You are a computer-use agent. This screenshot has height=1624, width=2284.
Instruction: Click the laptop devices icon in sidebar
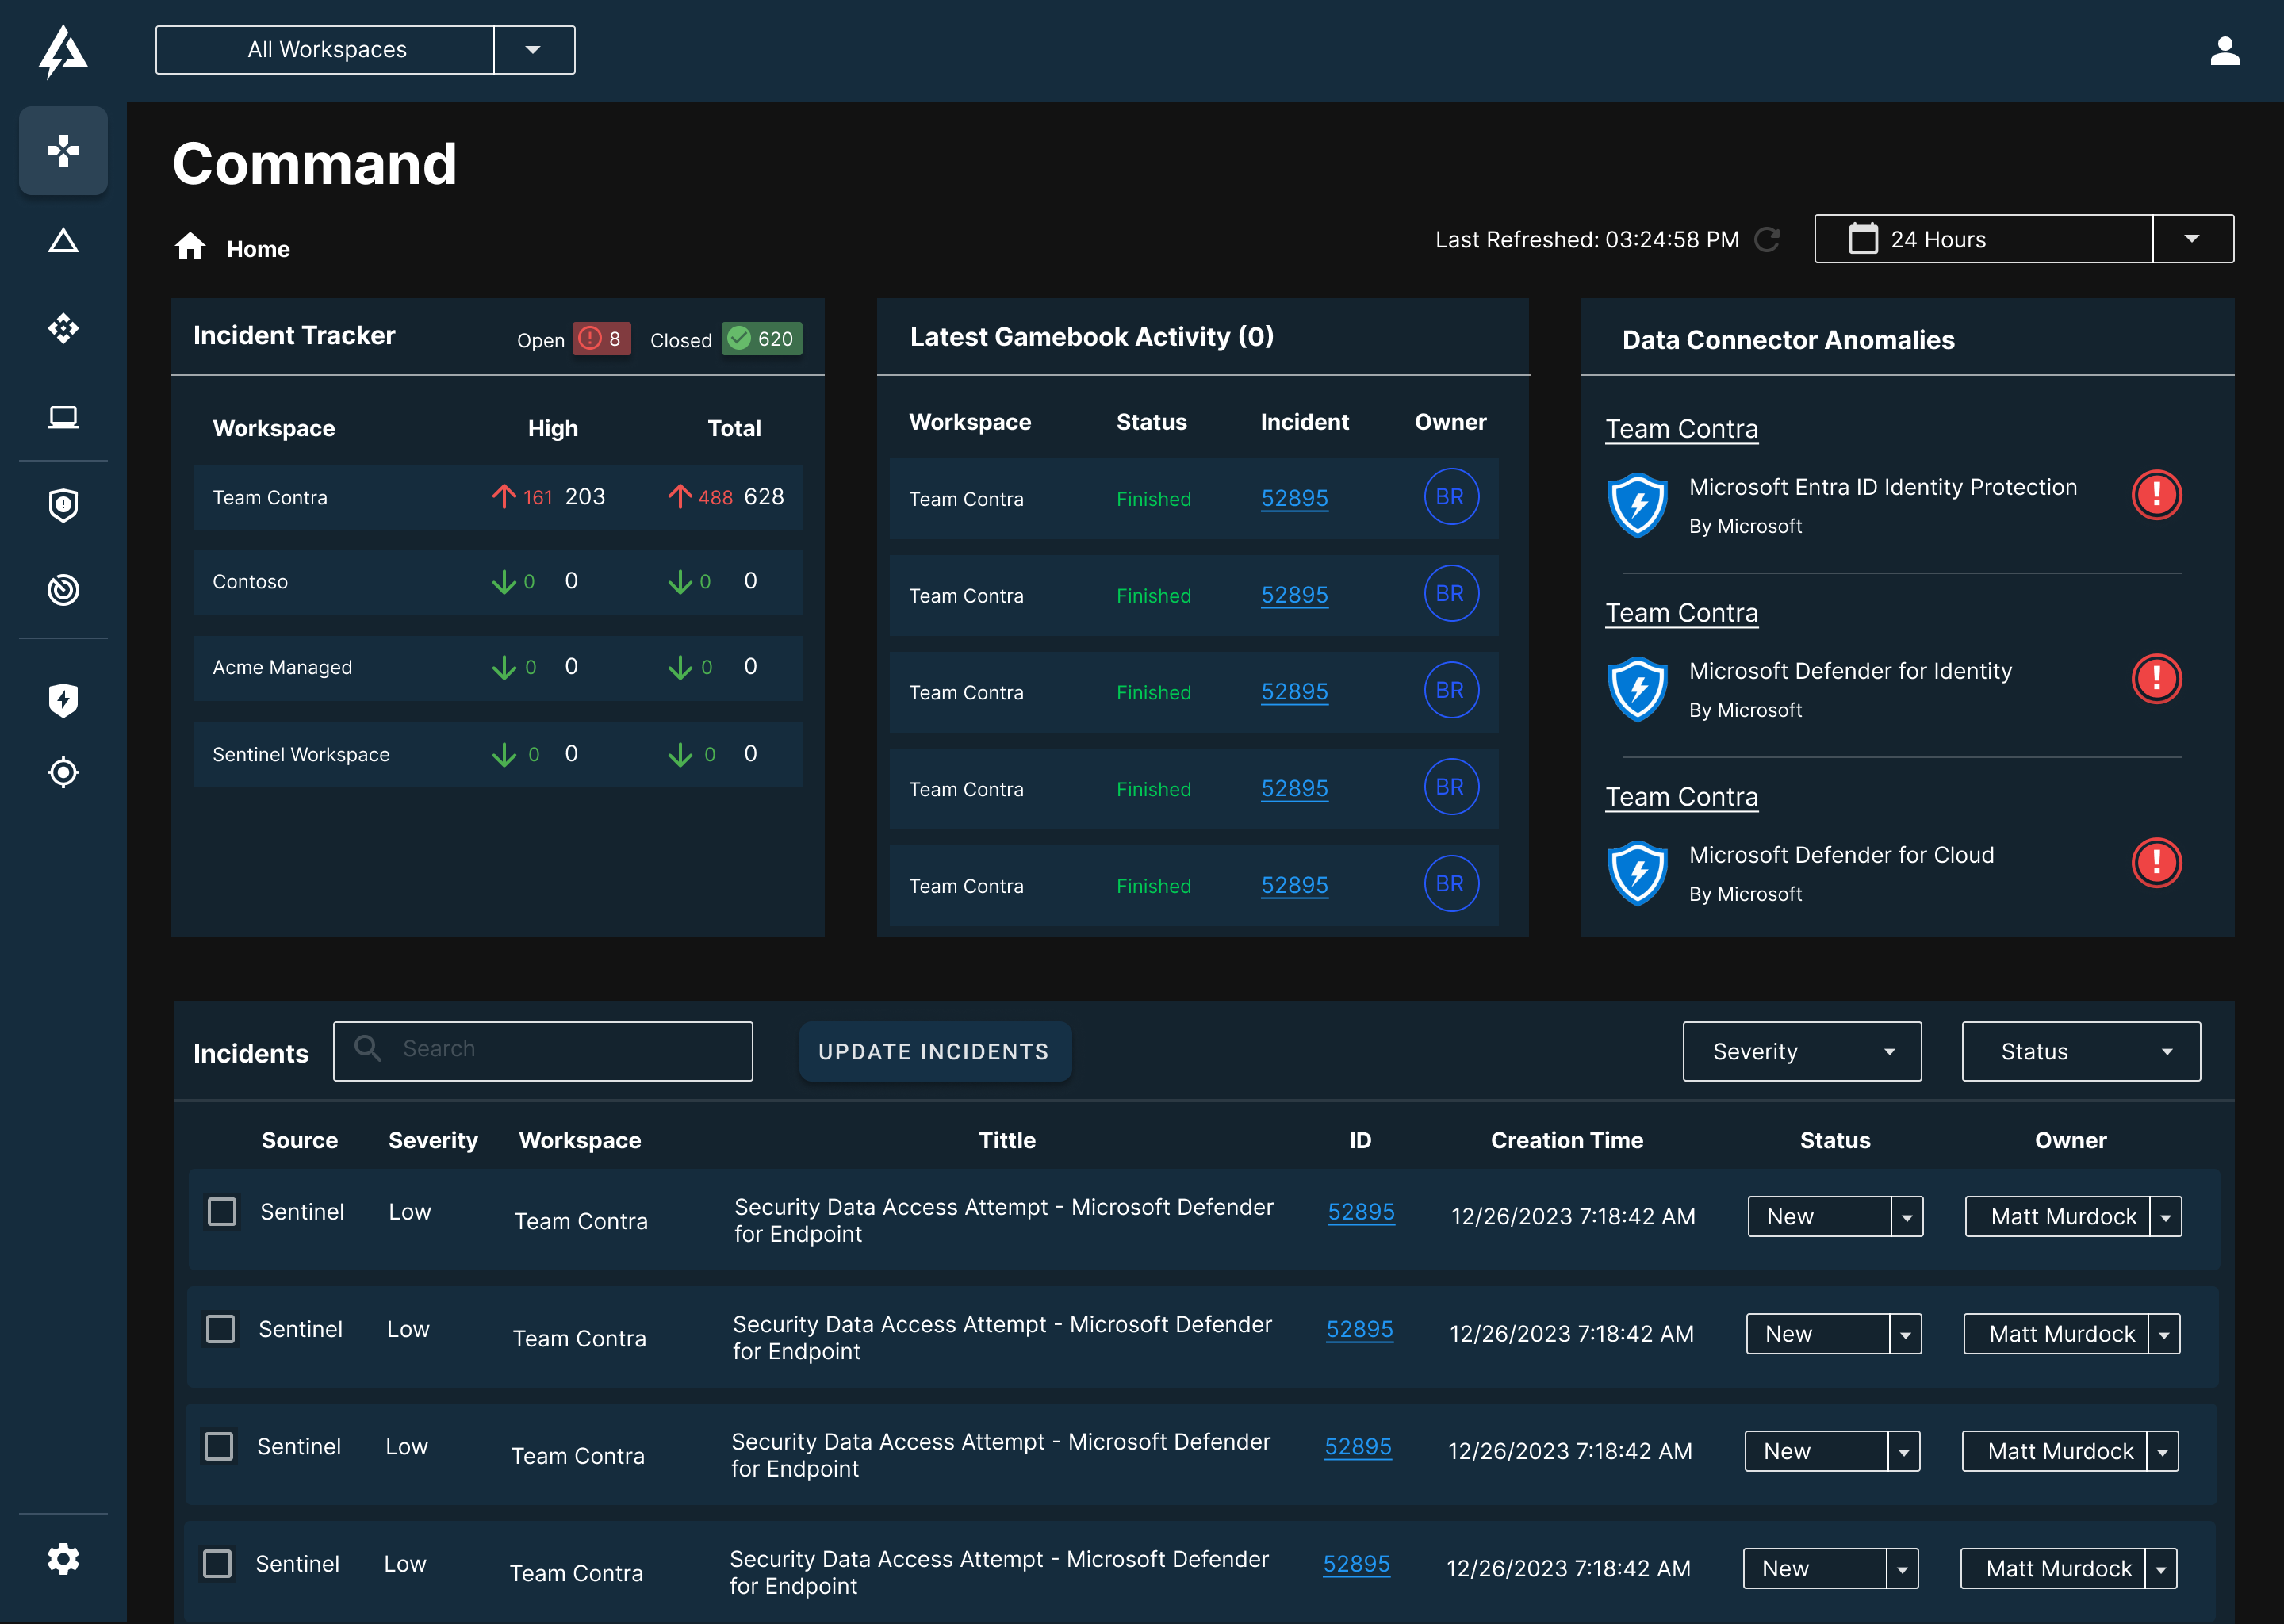63,416
